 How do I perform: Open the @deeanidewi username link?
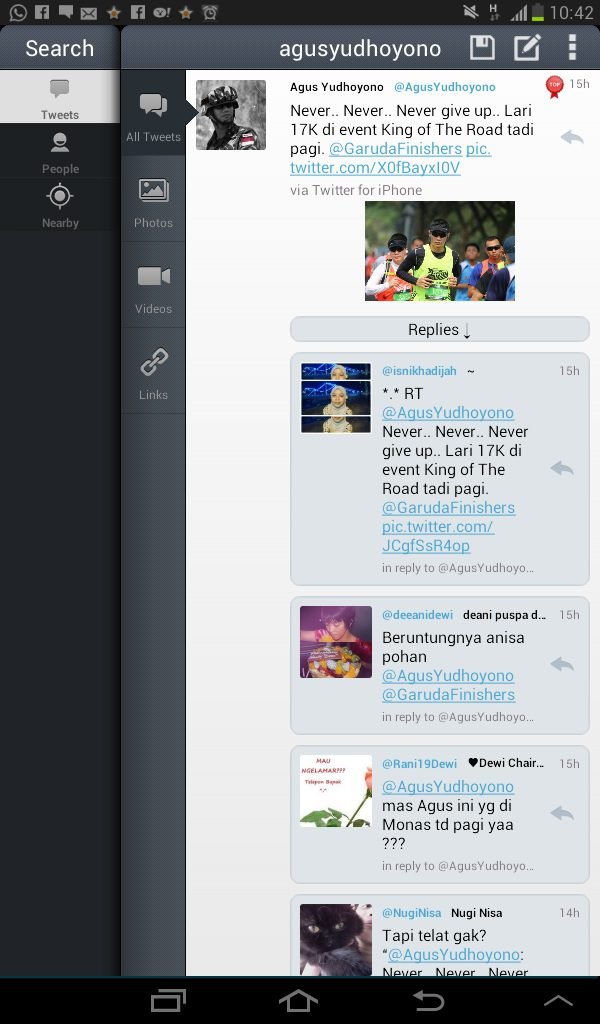pyautogui.click(x=417, y=615)
